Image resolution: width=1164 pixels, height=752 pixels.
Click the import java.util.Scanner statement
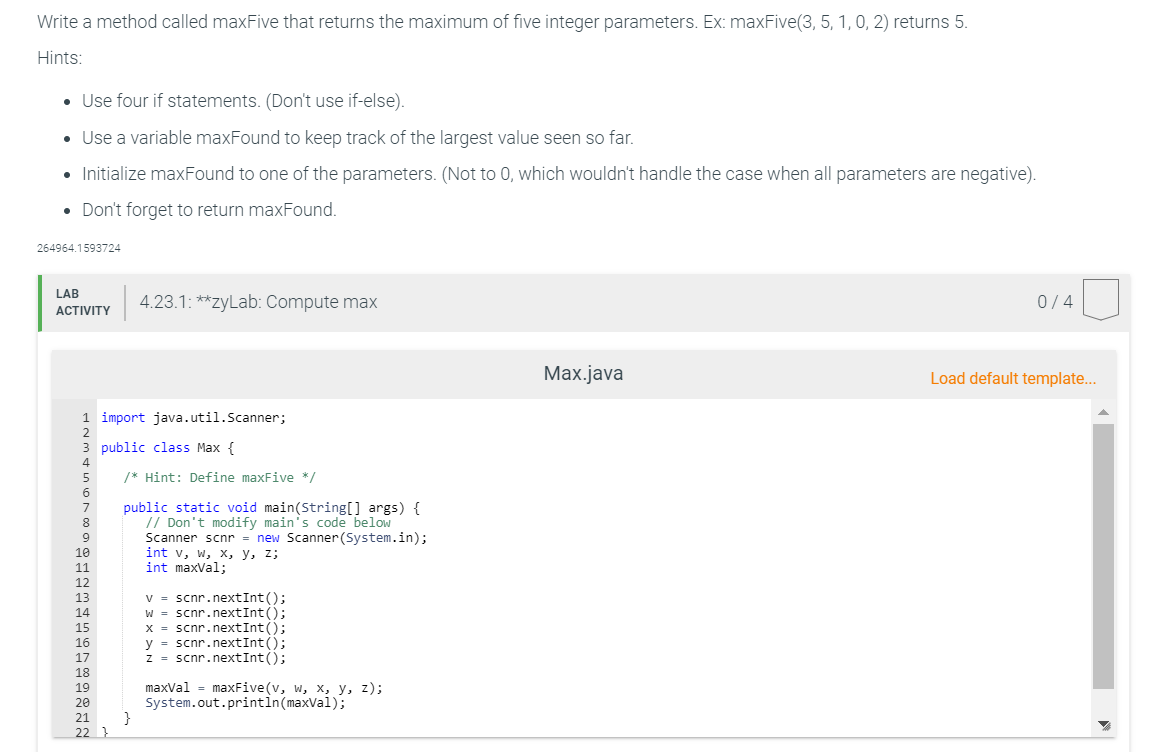click(x=195, y=417)
